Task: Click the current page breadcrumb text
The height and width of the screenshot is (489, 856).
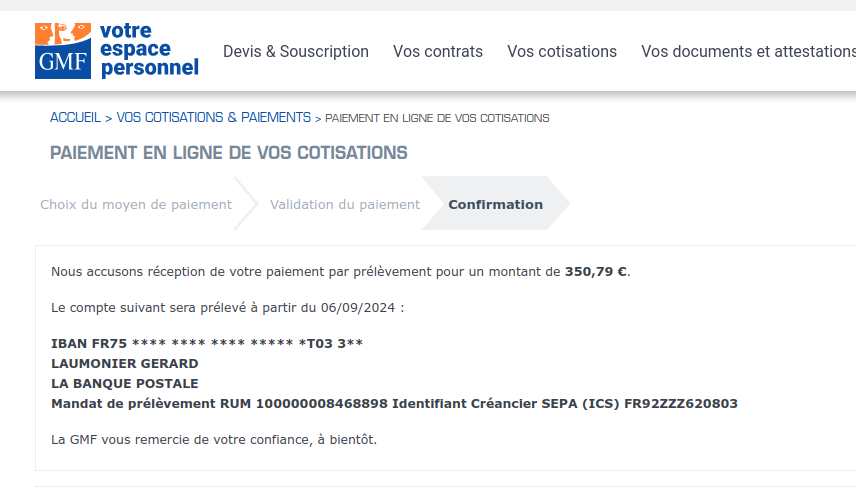Action: (437, 118)
